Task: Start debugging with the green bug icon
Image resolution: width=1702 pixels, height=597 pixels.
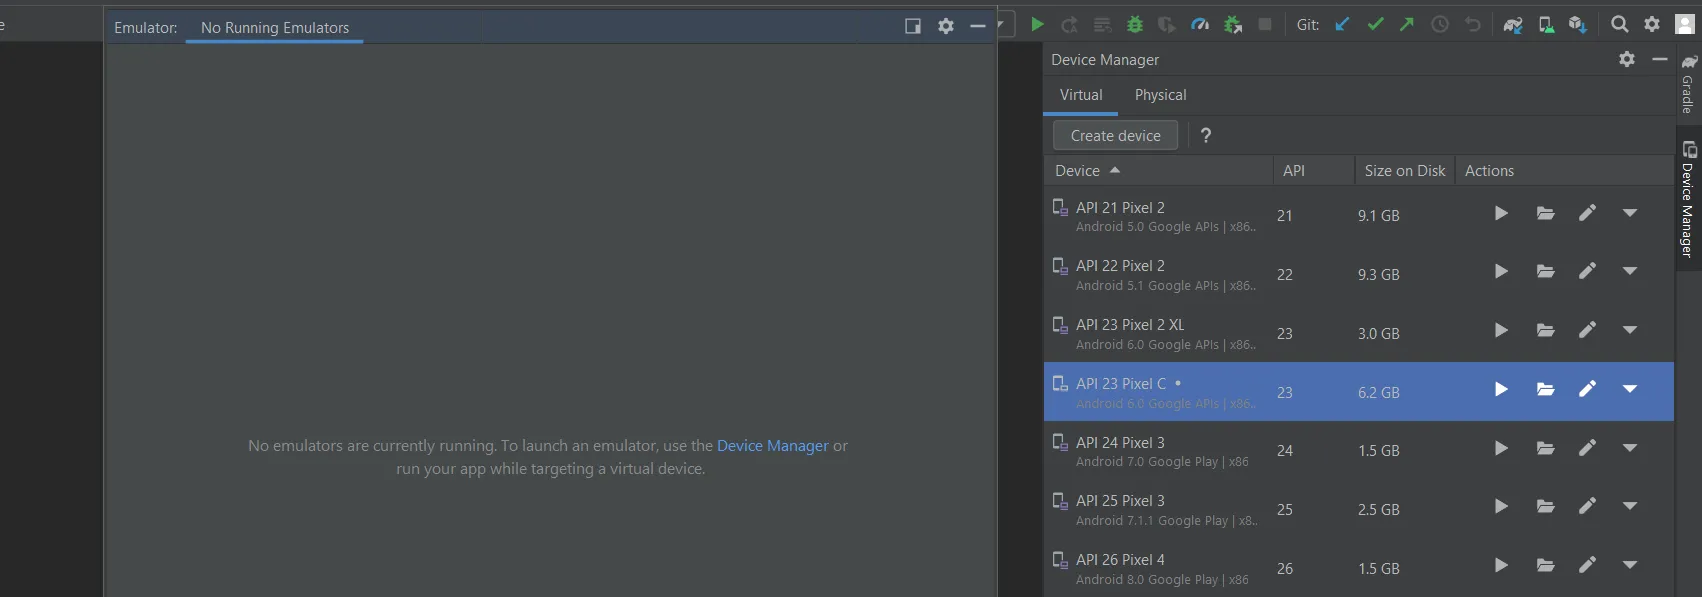Action: 1135,24
